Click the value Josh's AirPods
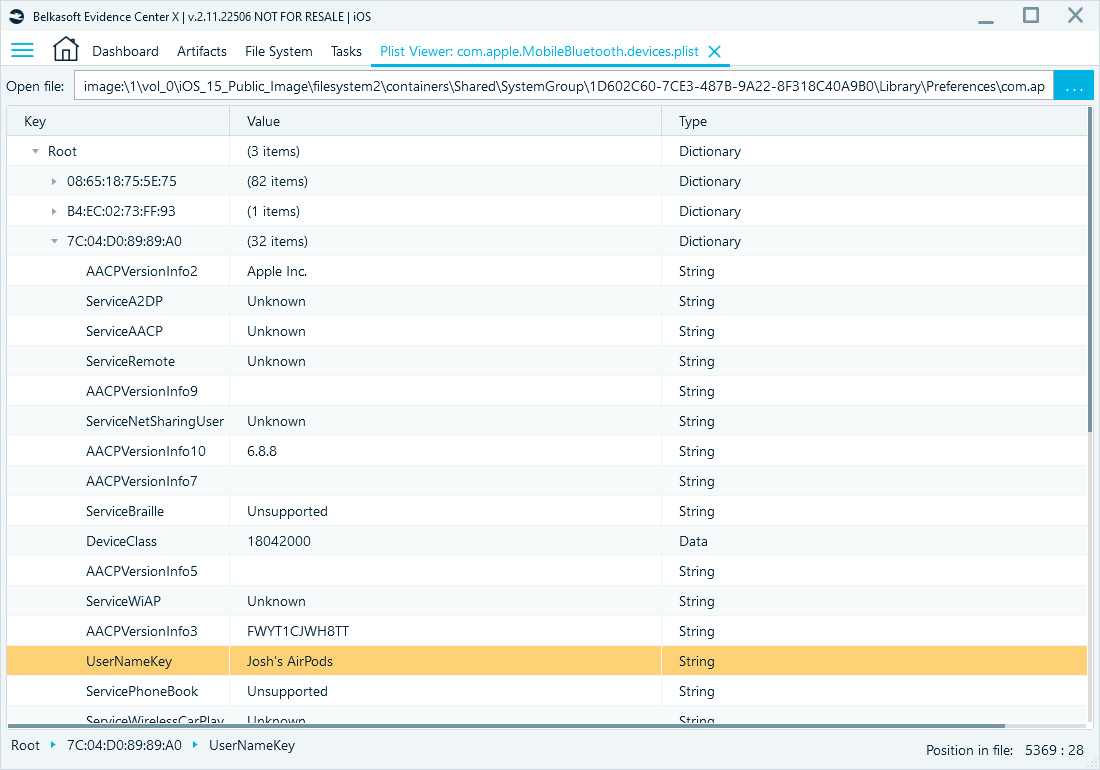This screenshot has height=770, width=1100. click(x=290, y=661)
